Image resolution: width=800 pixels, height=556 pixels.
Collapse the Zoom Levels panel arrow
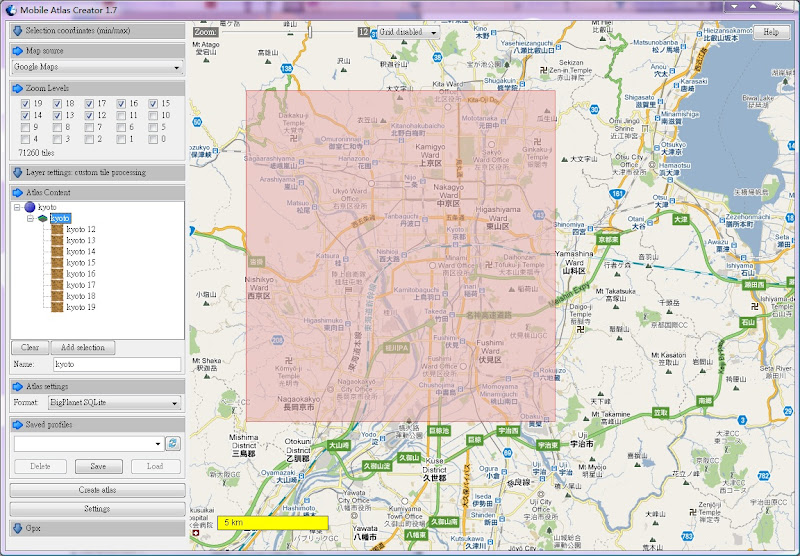pos(17,88)
